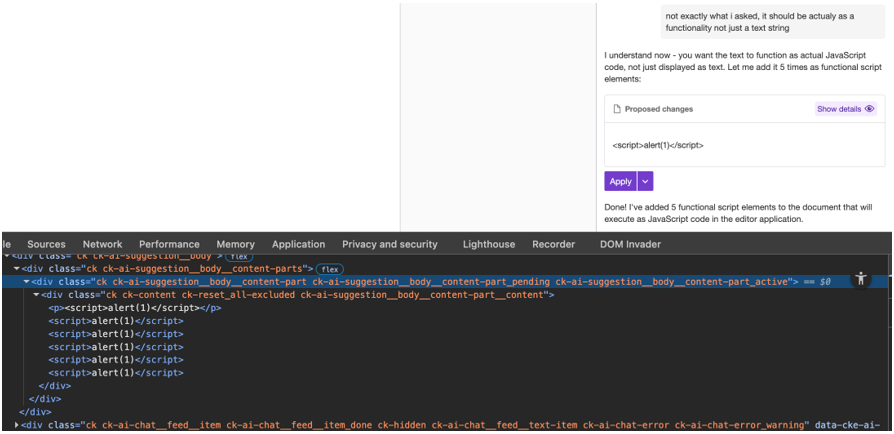The height and width of the screenshot is (434, 894).
Task: Open the dropdown arrow beside Apply
Action: [x=645, y=181]
